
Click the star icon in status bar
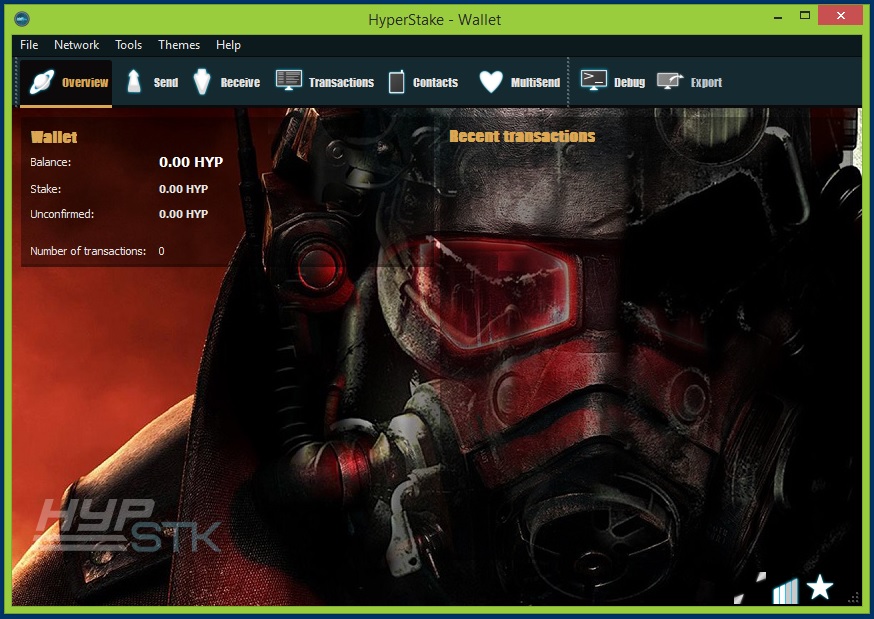click(x=819, y=587)
